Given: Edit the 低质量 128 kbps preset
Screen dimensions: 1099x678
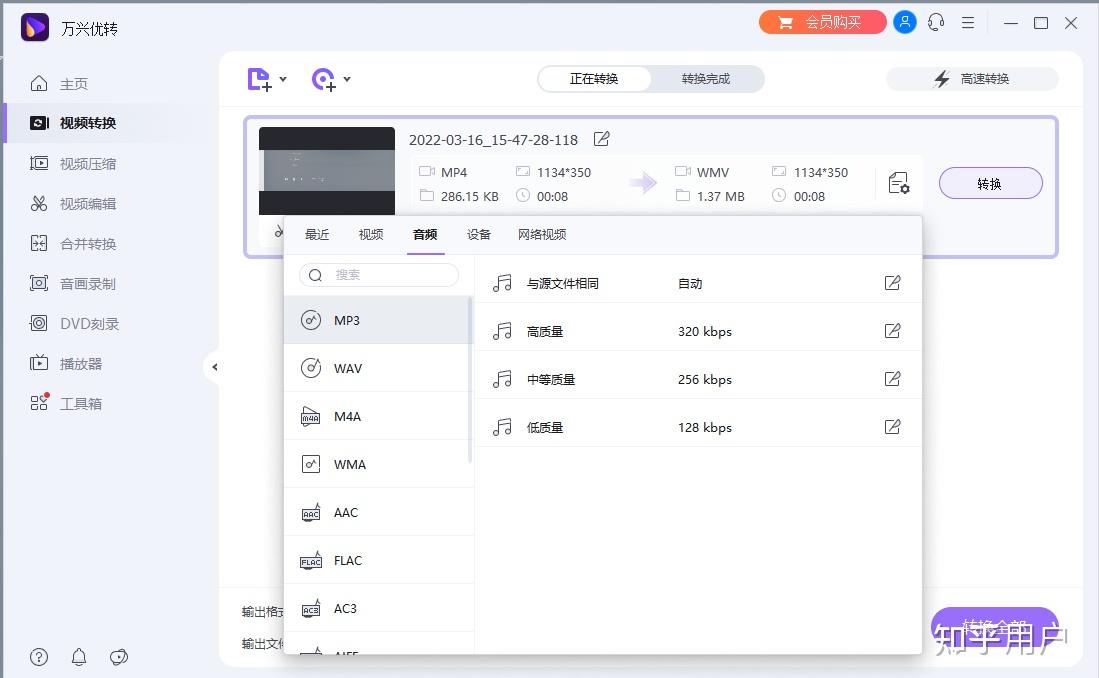Looking at the screenshot, I should tap(892, 427).
